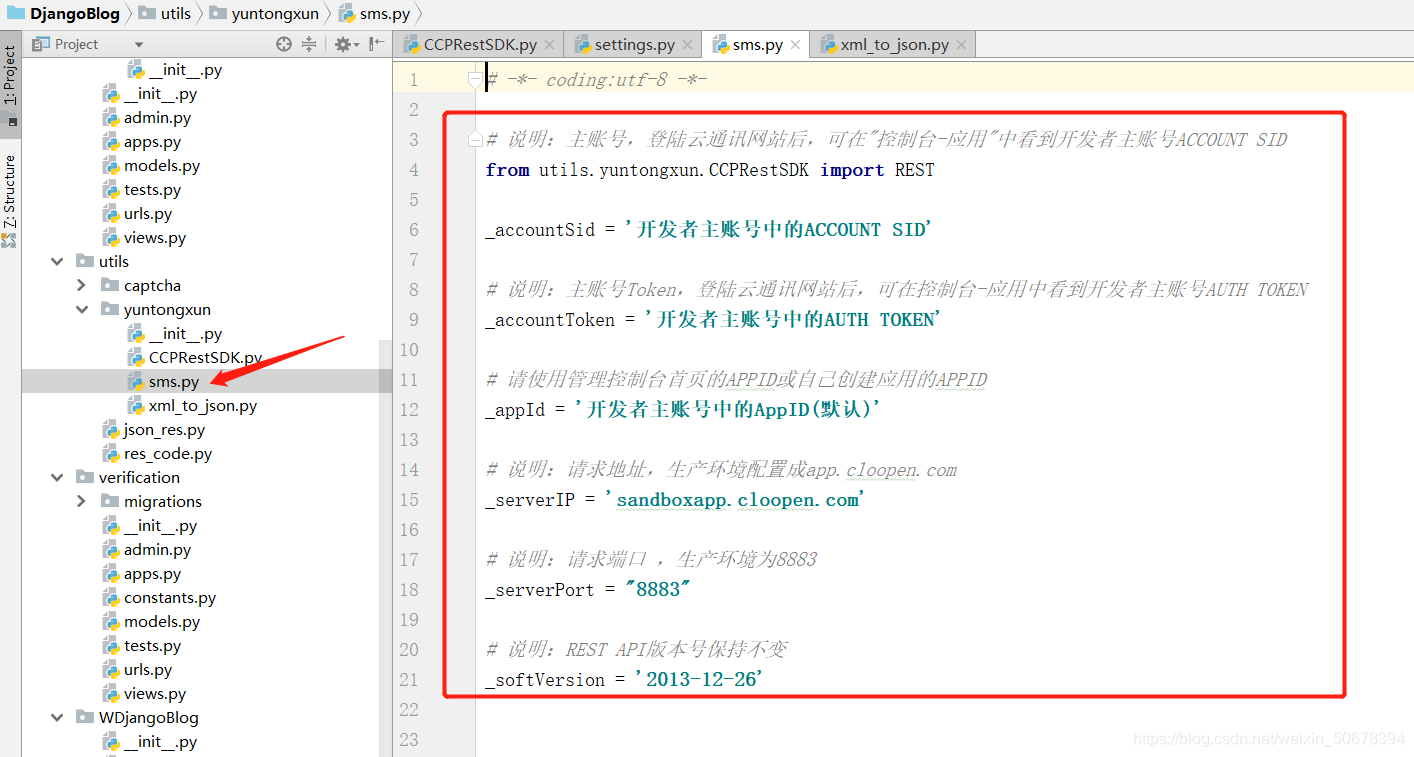Click the constants.py Python file icon
1414x757 pixels.
click(x=111, y=597)
